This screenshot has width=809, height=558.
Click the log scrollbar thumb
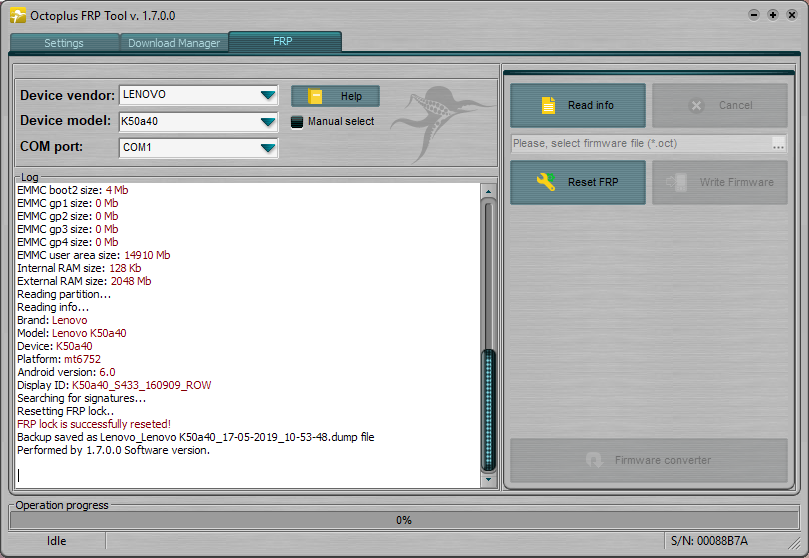pos(488,409)
